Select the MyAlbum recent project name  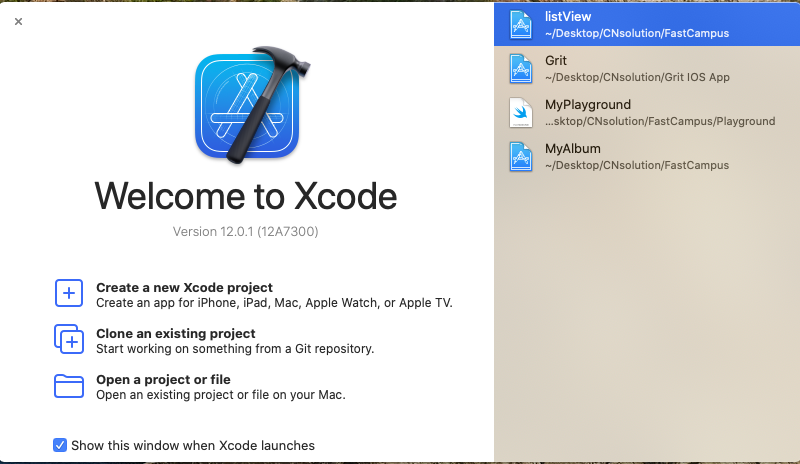(x=572, y=149)
